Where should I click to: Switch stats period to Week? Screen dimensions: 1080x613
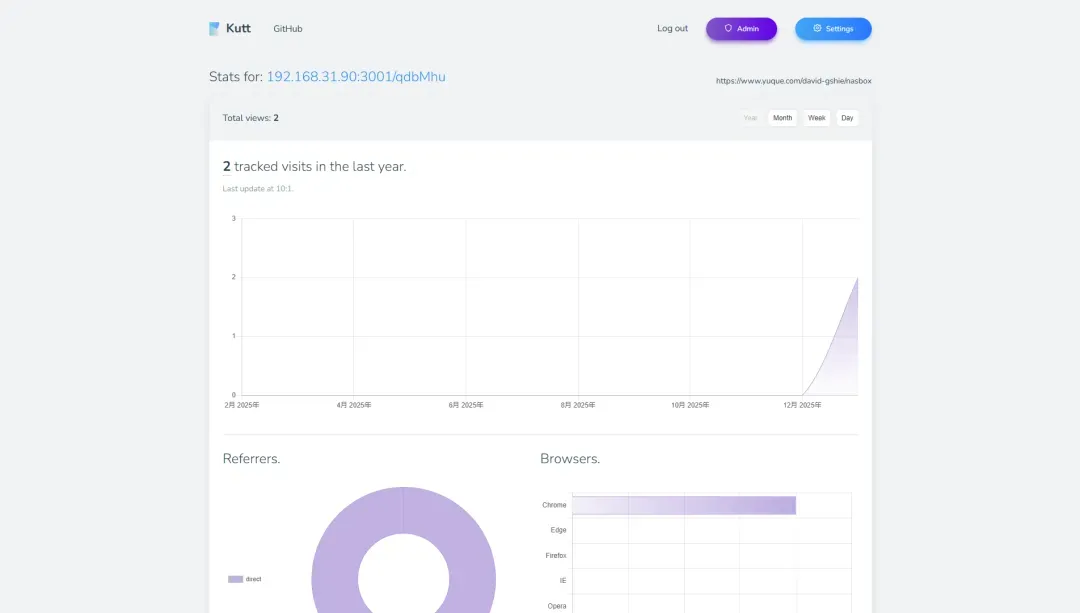point(816,118)
